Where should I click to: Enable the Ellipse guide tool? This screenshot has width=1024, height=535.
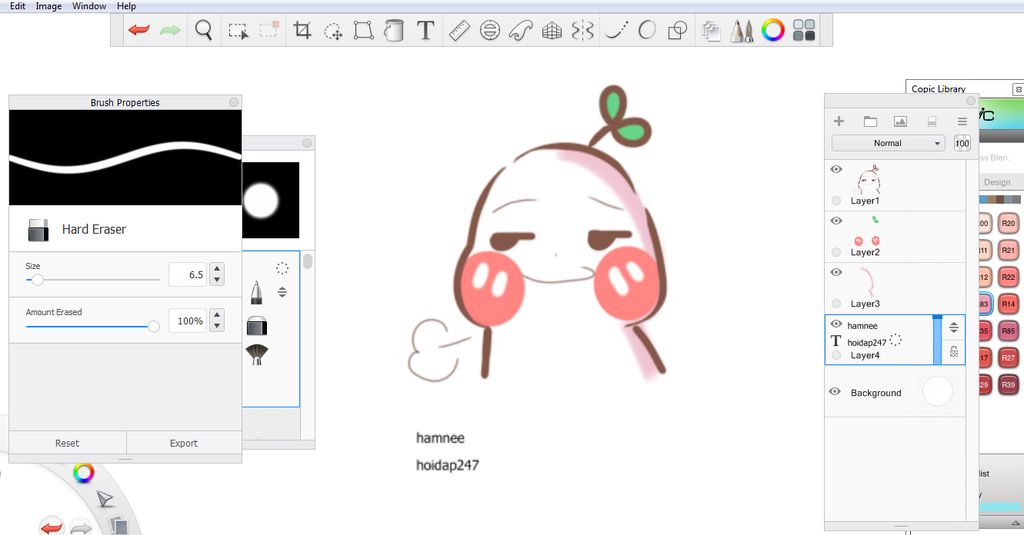click(x=490, y=30)
